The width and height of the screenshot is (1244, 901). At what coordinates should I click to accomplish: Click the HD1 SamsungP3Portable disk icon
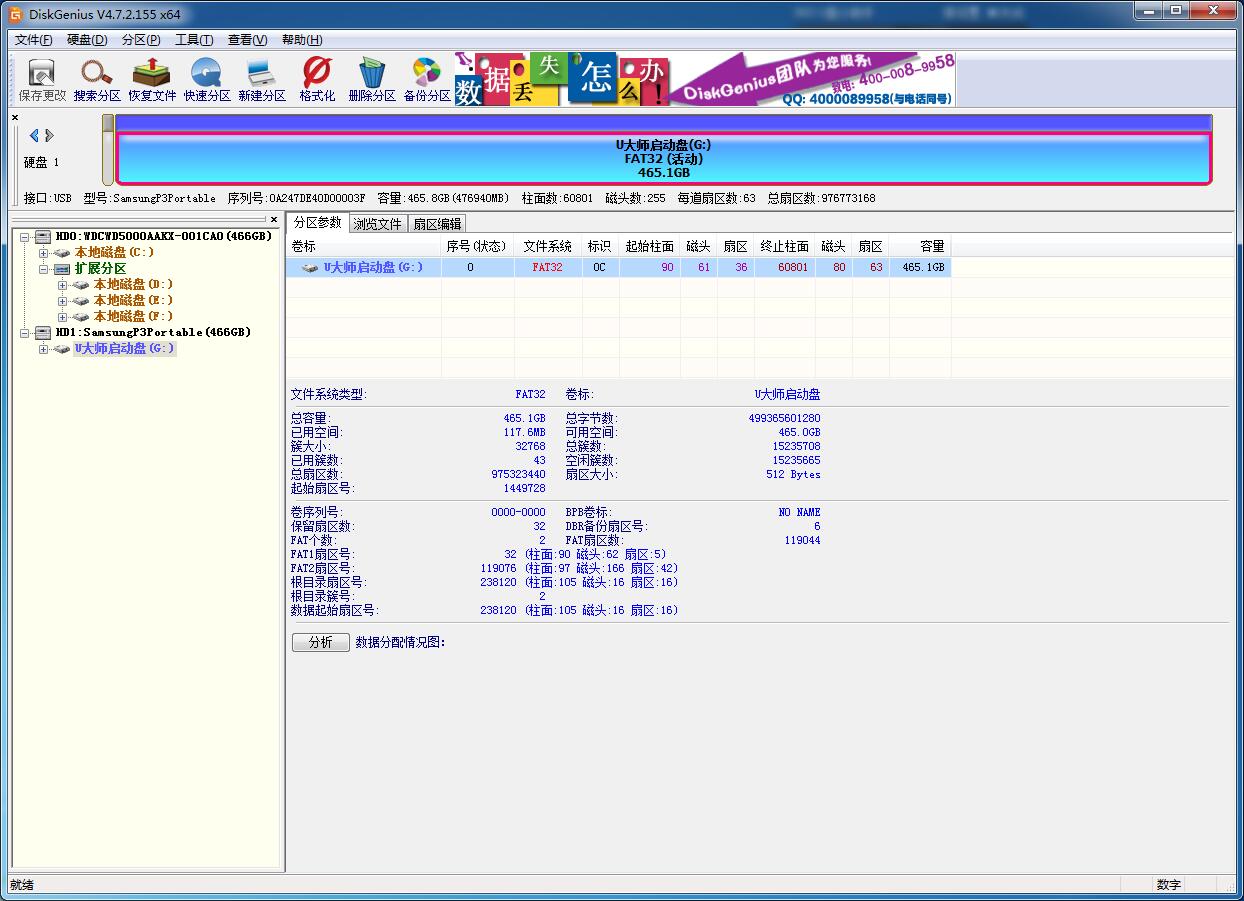pyautogui.click(x=43, y=333)
